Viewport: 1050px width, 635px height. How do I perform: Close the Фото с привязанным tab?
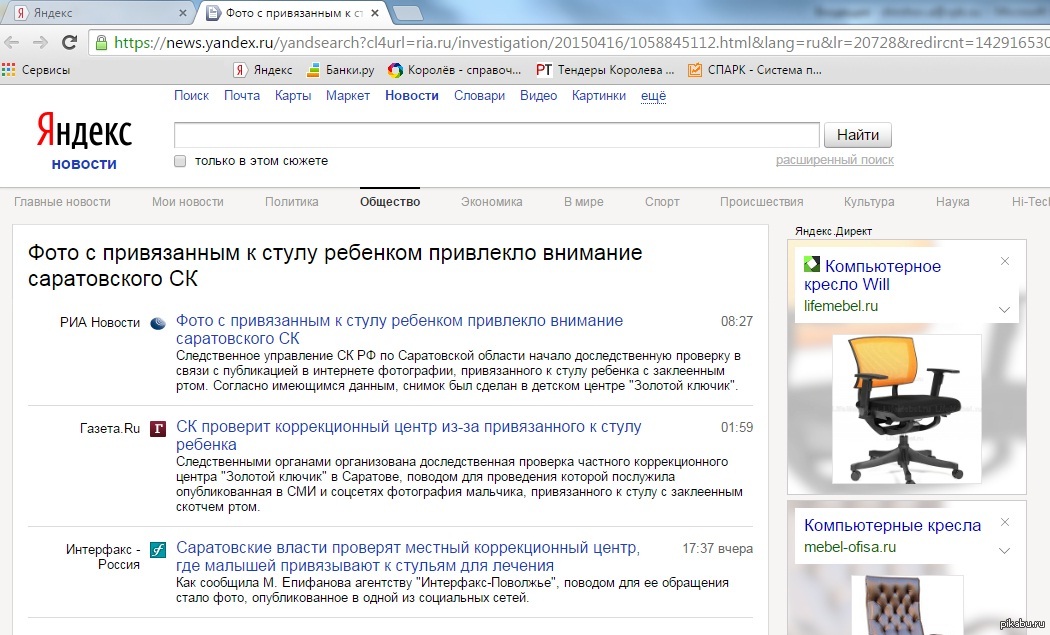point(375,13)
